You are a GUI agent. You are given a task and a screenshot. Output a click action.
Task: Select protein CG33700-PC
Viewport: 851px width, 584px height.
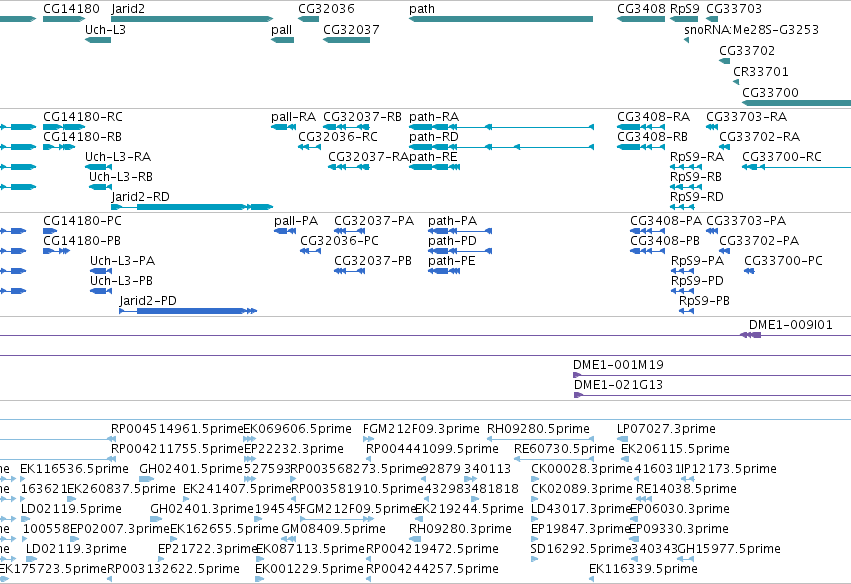click(783, 261)
